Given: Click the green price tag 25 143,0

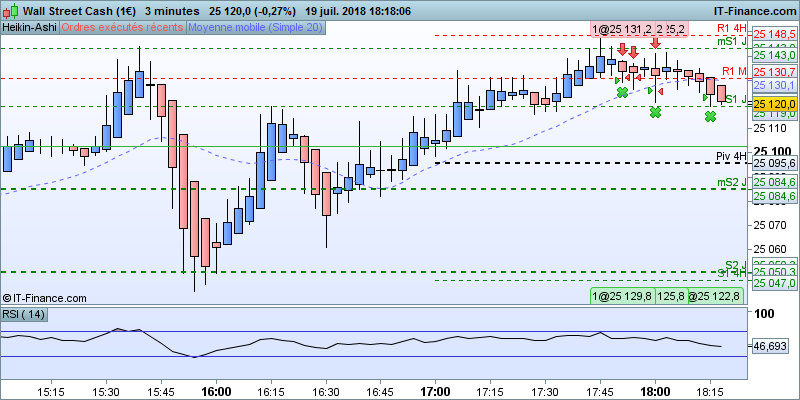Looking at the screenshot, I should 774,55.
